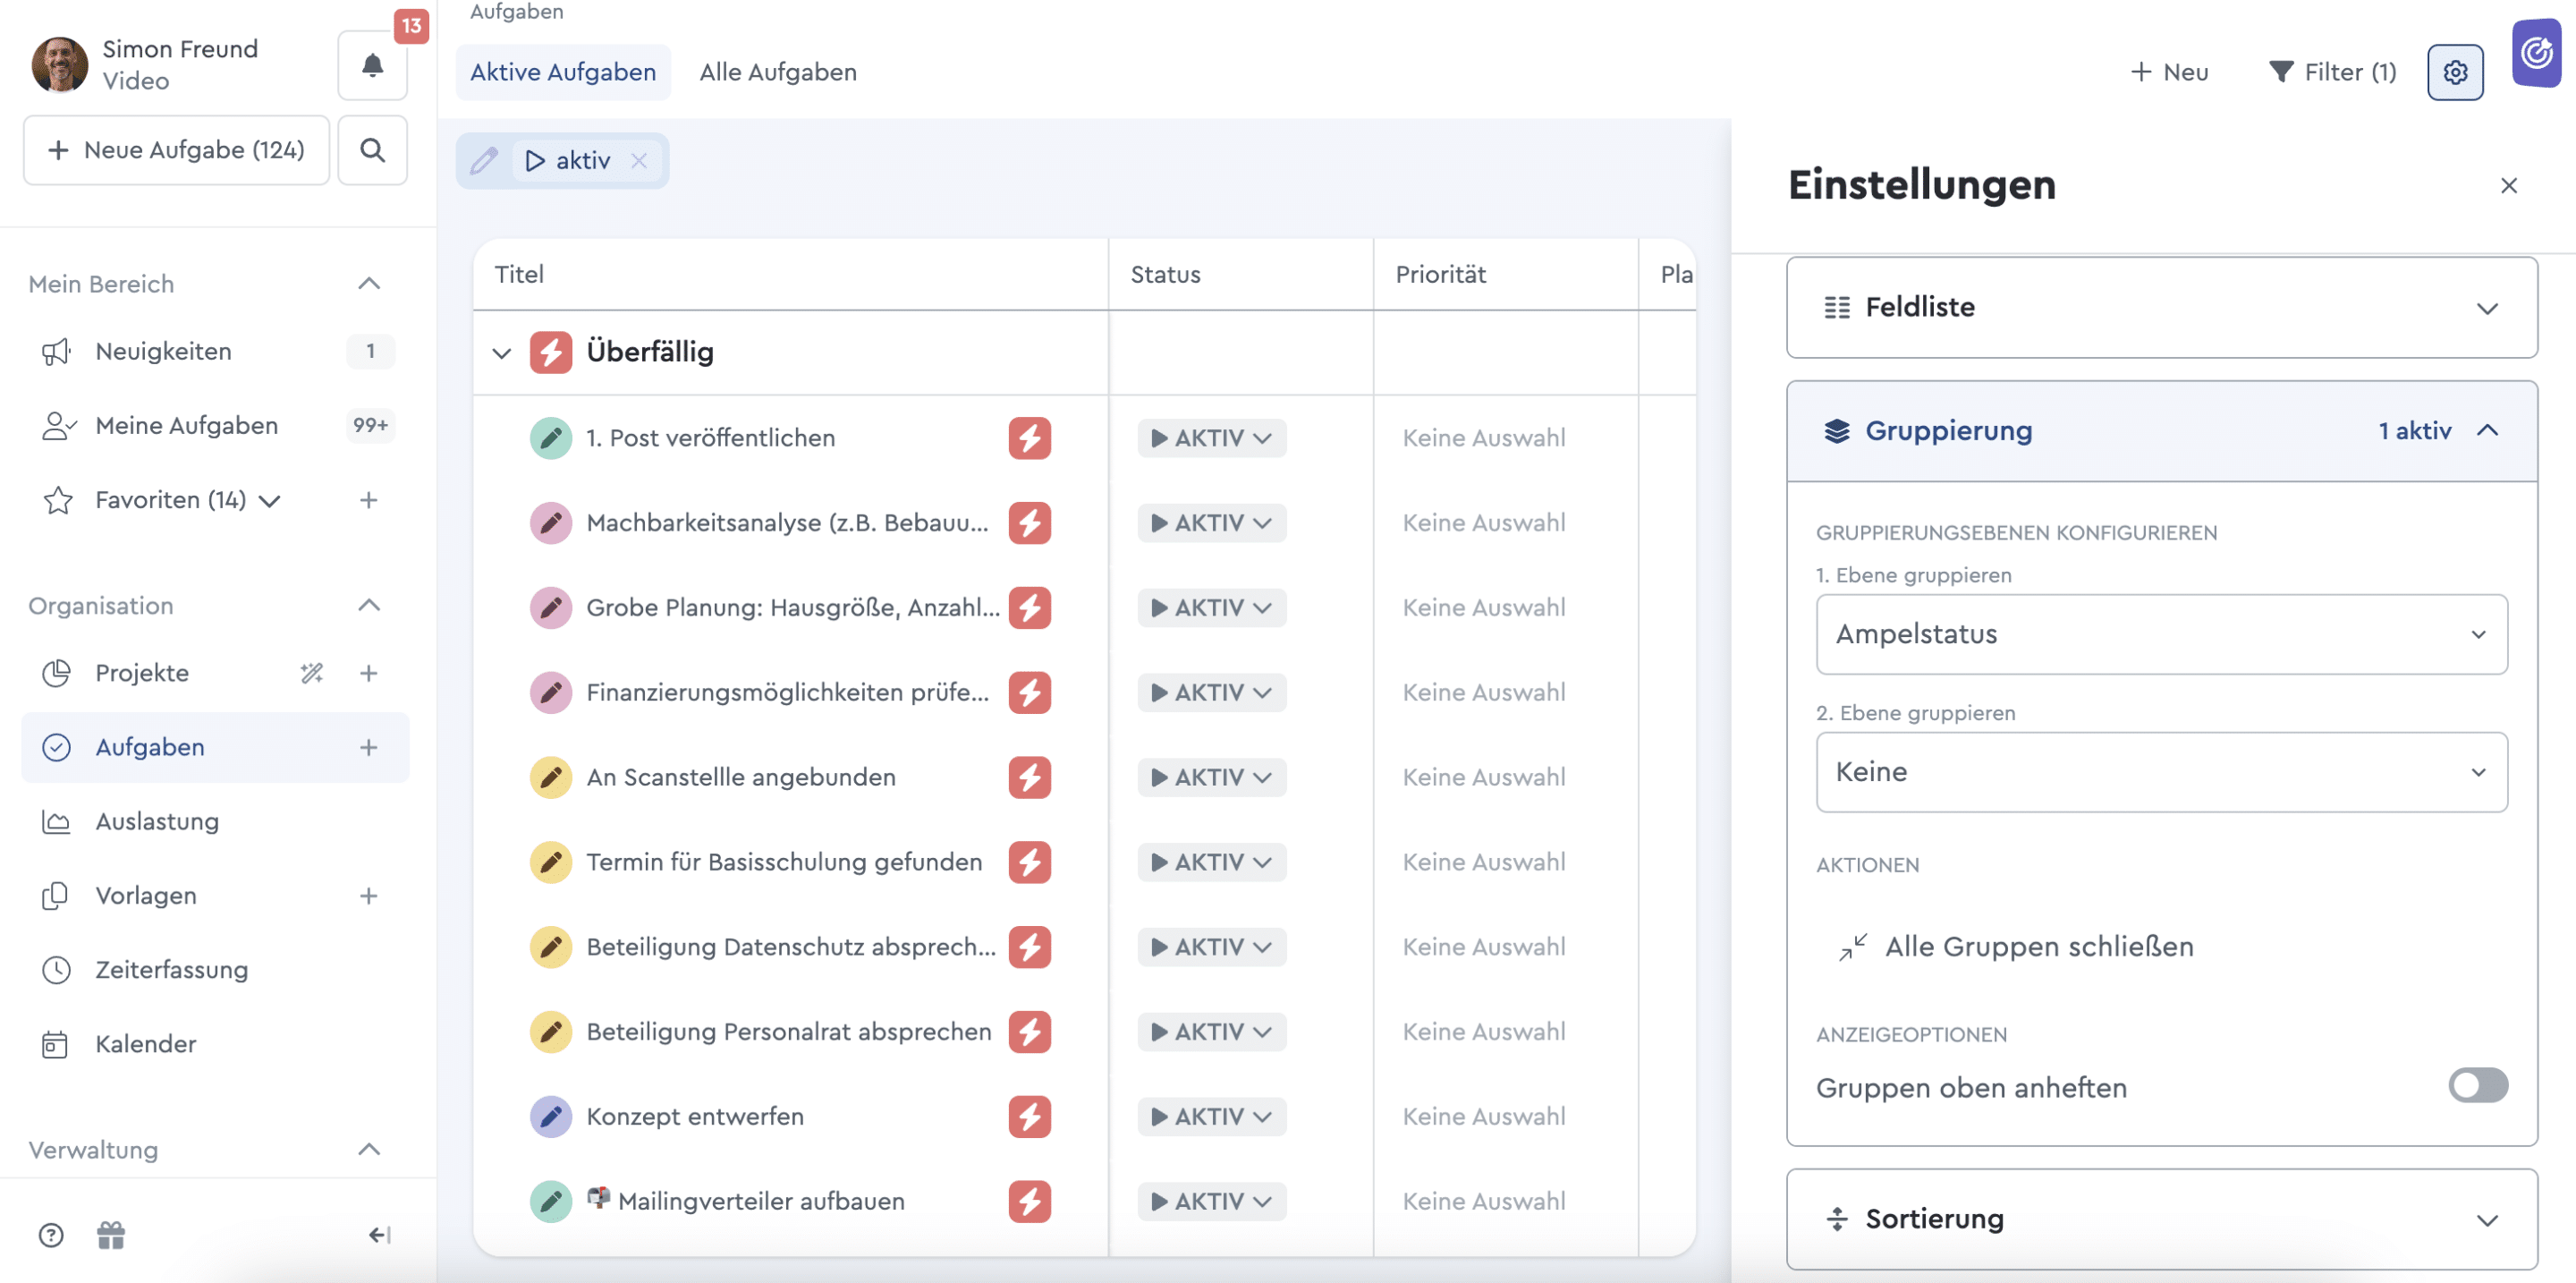This screenshot has height=1283, width=2576.
Task: Click Alle Gruppen schließen action
Action: pos(2016,946)
